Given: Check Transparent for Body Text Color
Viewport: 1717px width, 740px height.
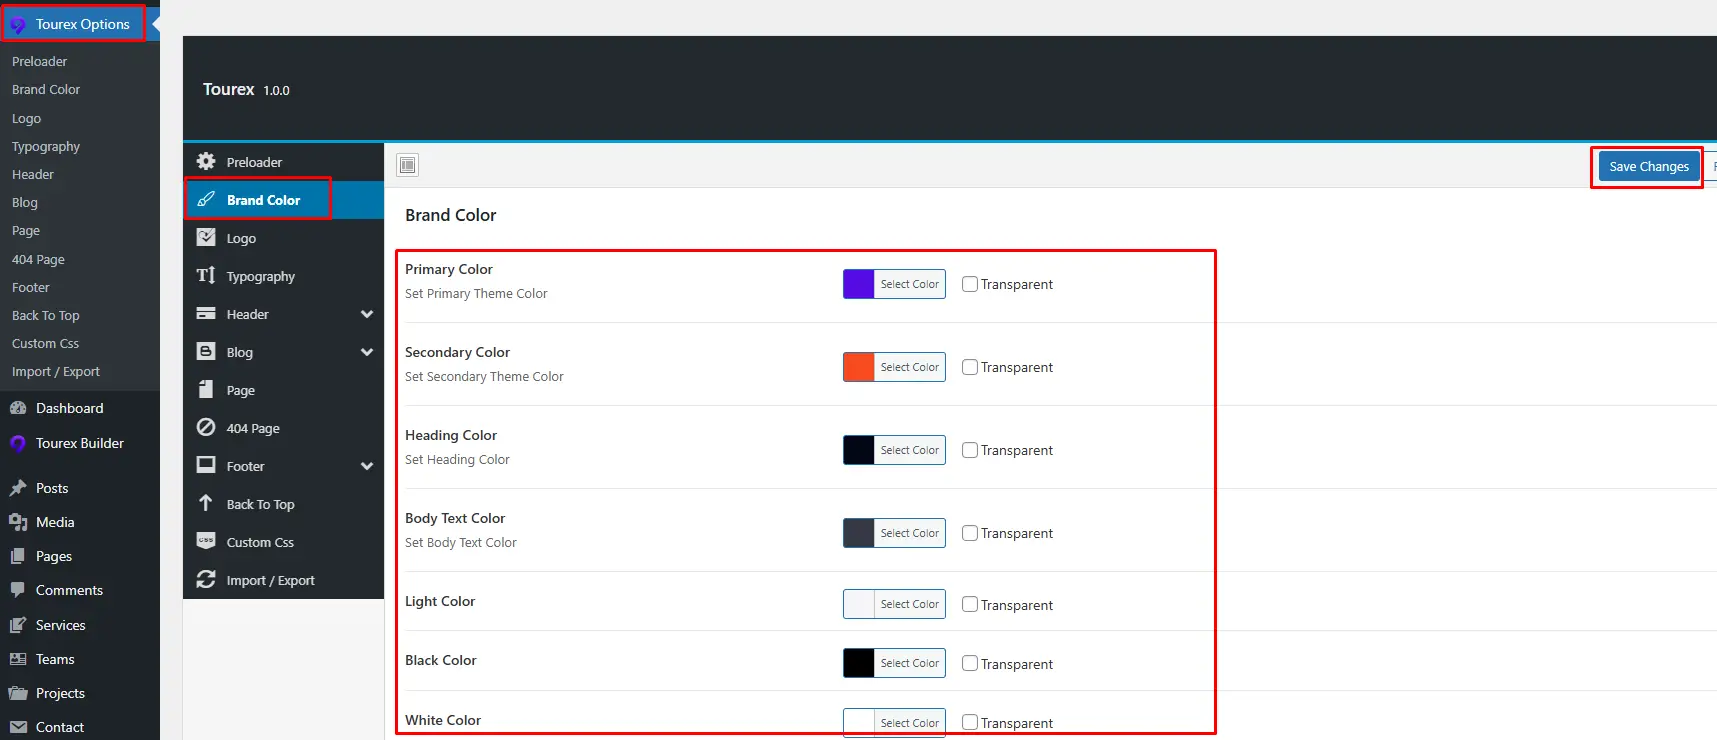Looking at the screenshot, I should coord(970,533).
